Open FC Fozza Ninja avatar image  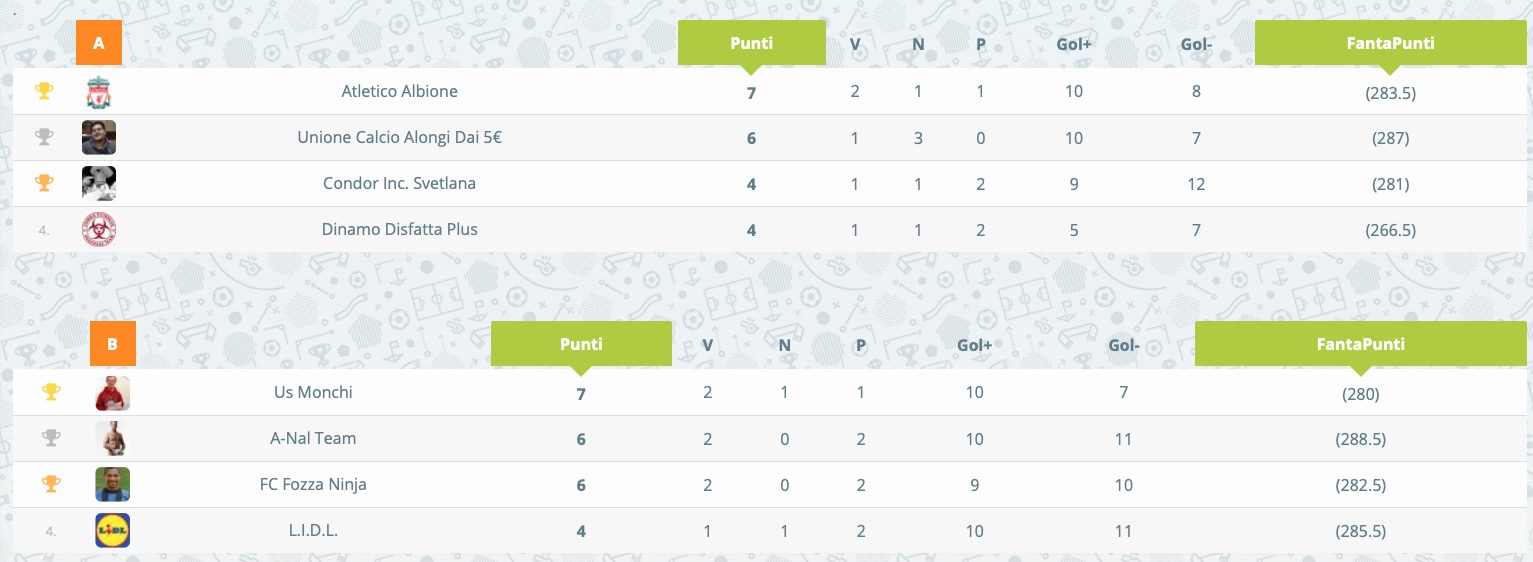click(x=112, y=484)
